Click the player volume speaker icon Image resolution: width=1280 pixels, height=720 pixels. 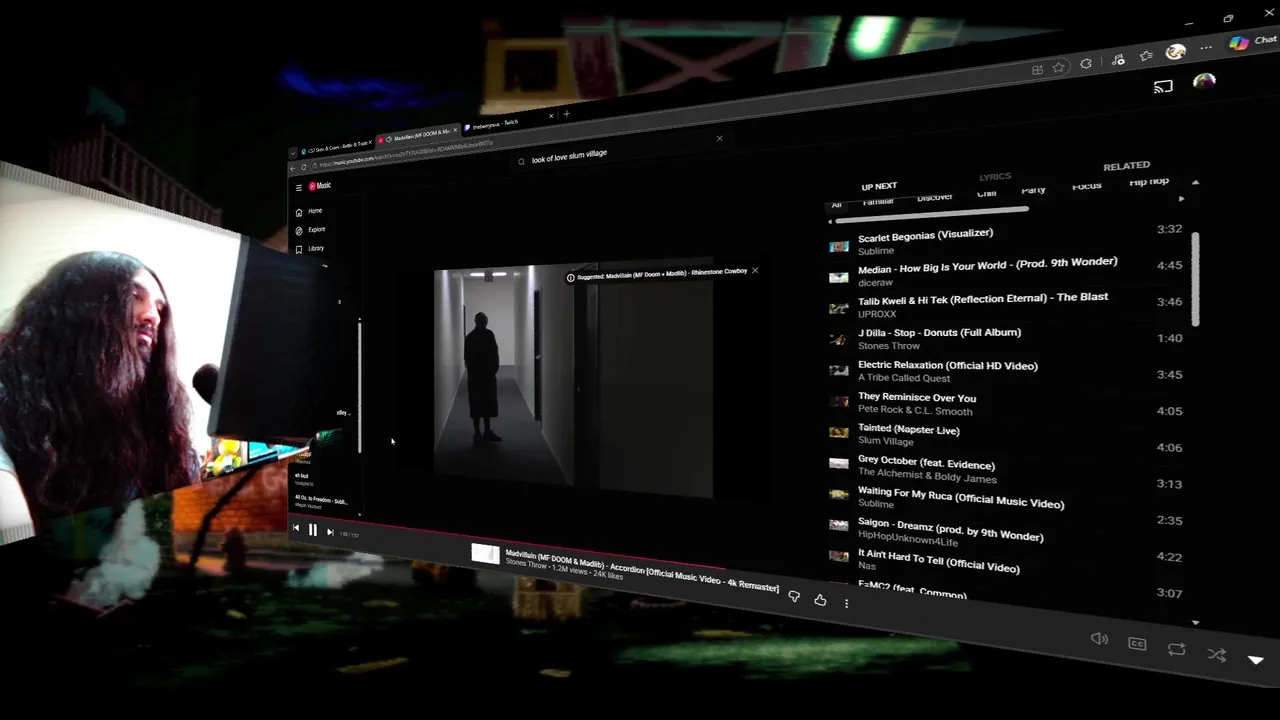[x=1099, y=639]
